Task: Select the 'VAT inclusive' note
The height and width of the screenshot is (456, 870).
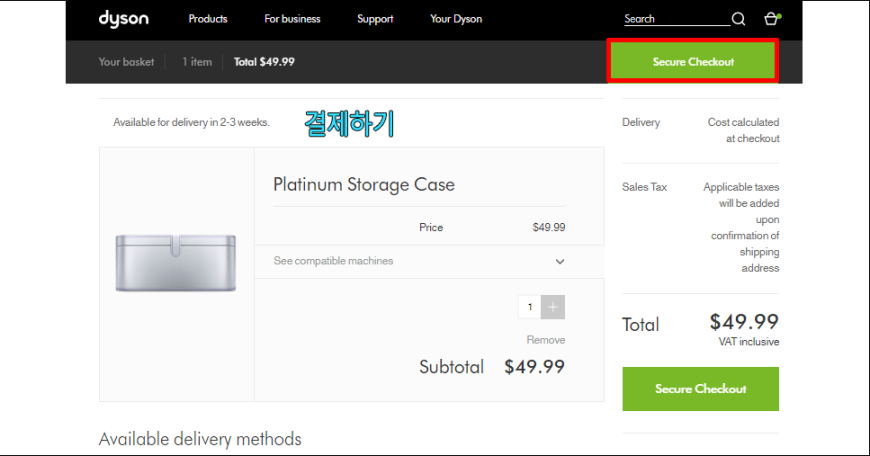Action: 748,342
